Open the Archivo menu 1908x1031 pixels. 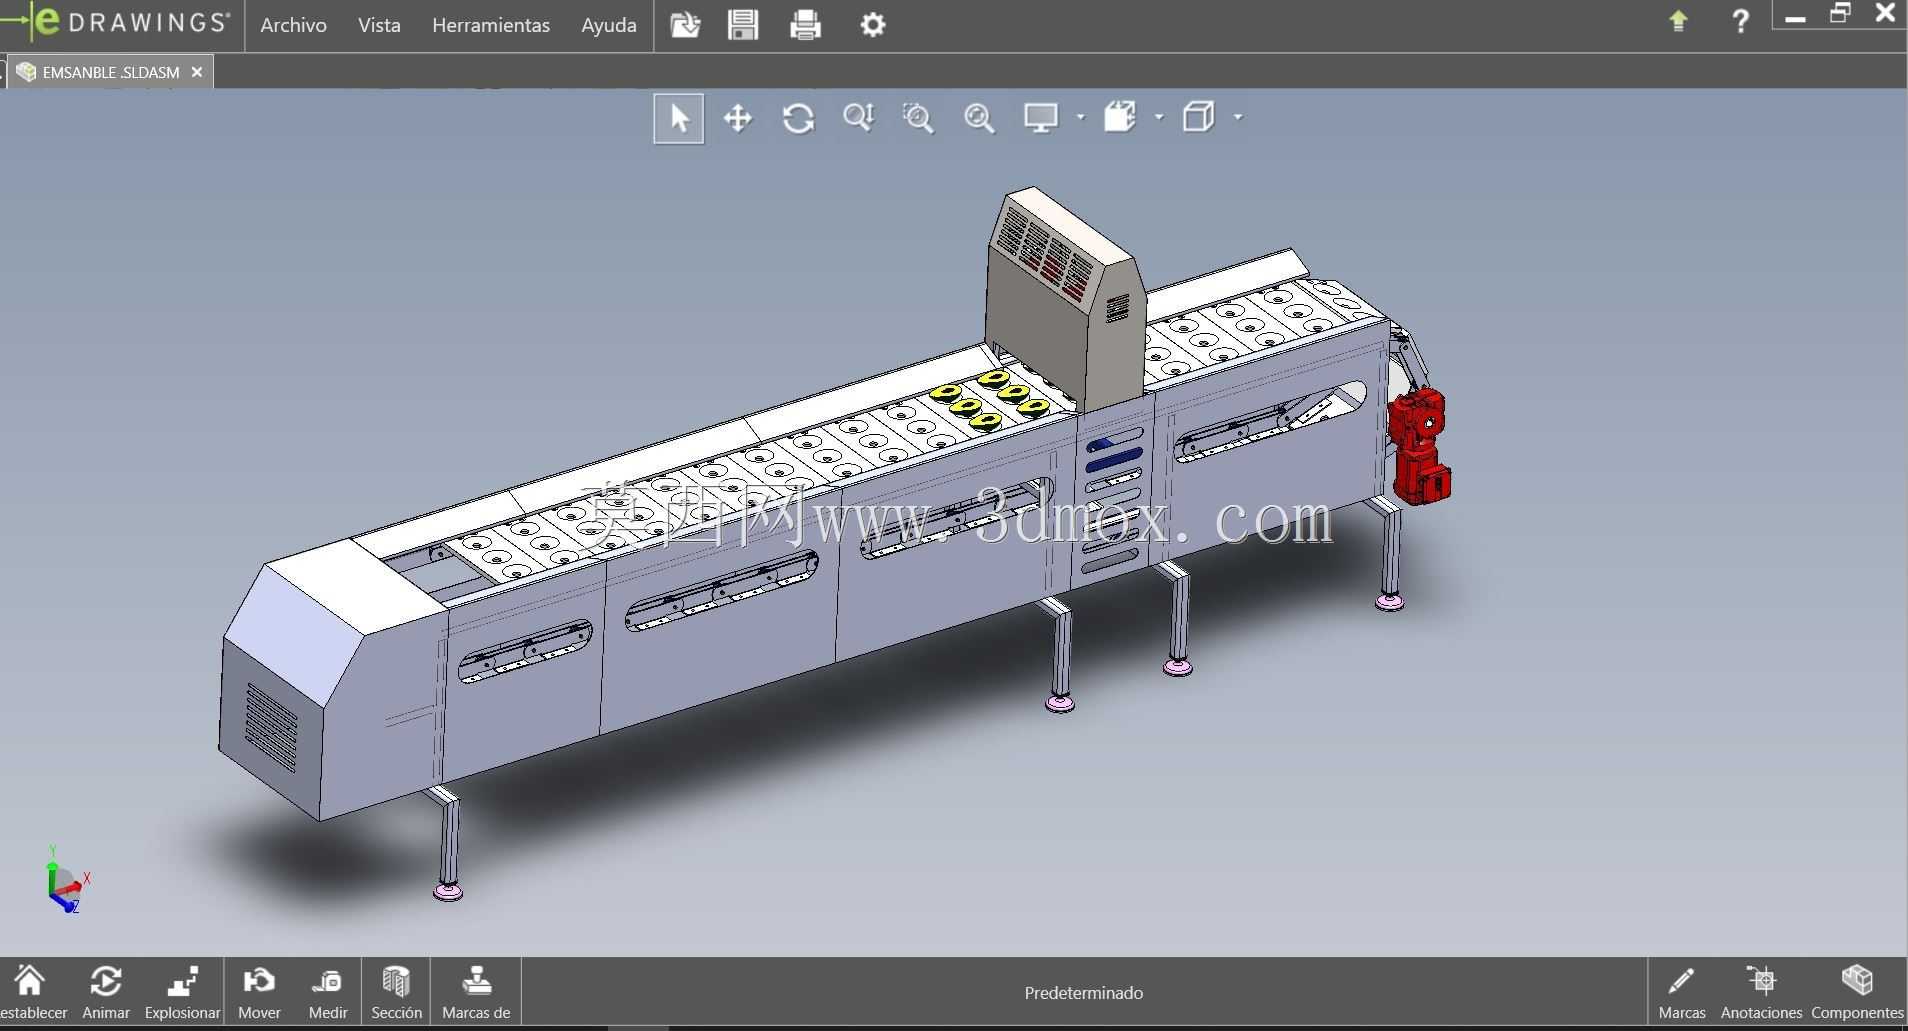[x=293, y=25]
